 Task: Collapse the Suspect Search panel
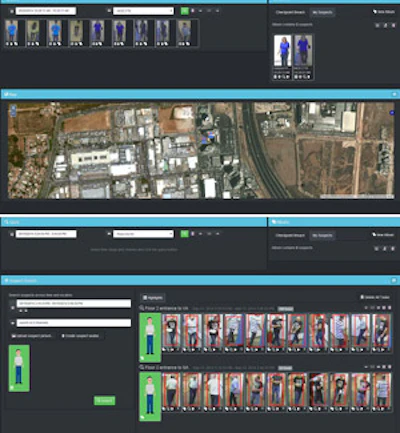pyautogui.click(x=394, y=281)
